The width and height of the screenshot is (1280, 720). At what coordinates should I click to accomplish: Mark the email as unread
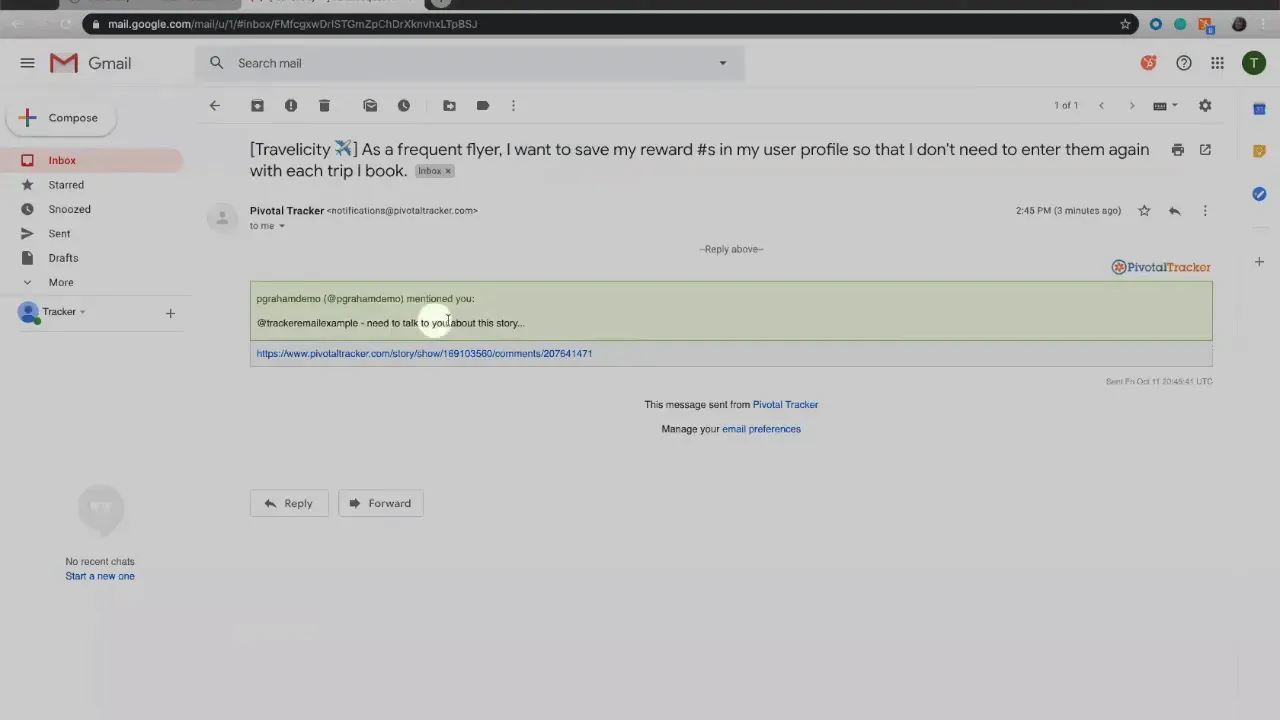click(370, 105)
